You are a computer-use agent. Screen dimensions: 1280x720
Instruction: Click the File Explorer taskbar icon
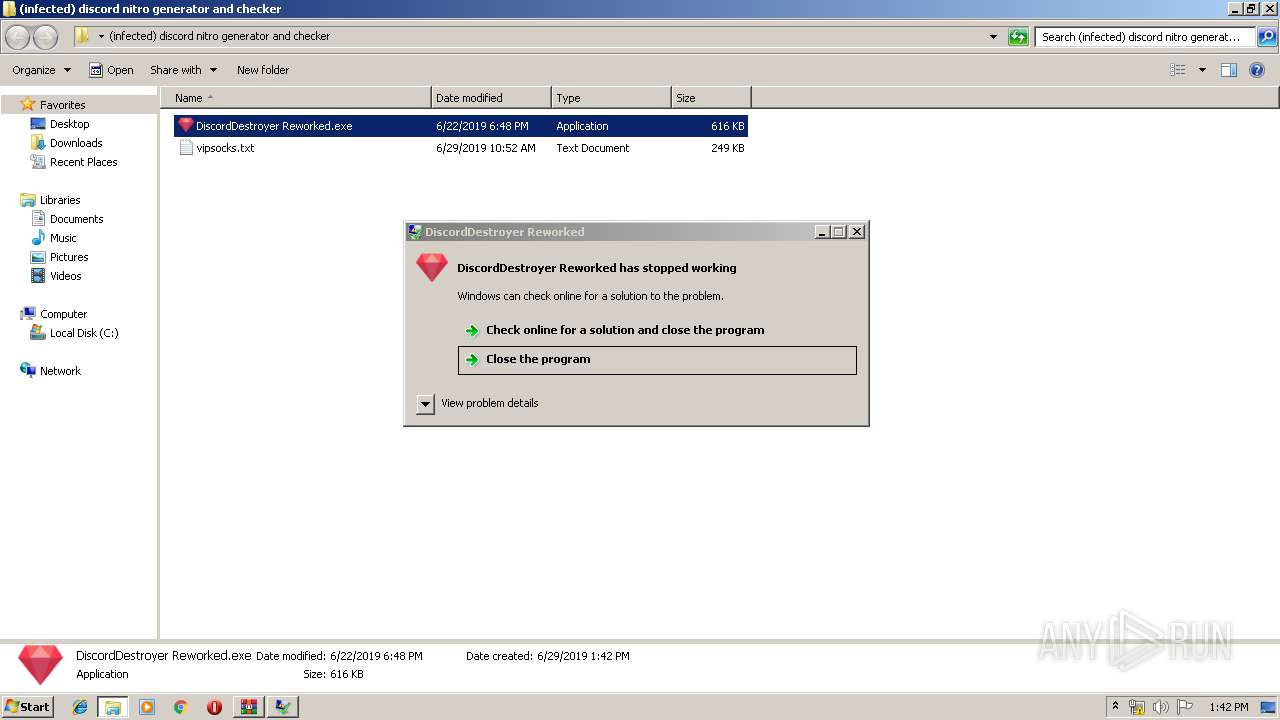(113, 707)
